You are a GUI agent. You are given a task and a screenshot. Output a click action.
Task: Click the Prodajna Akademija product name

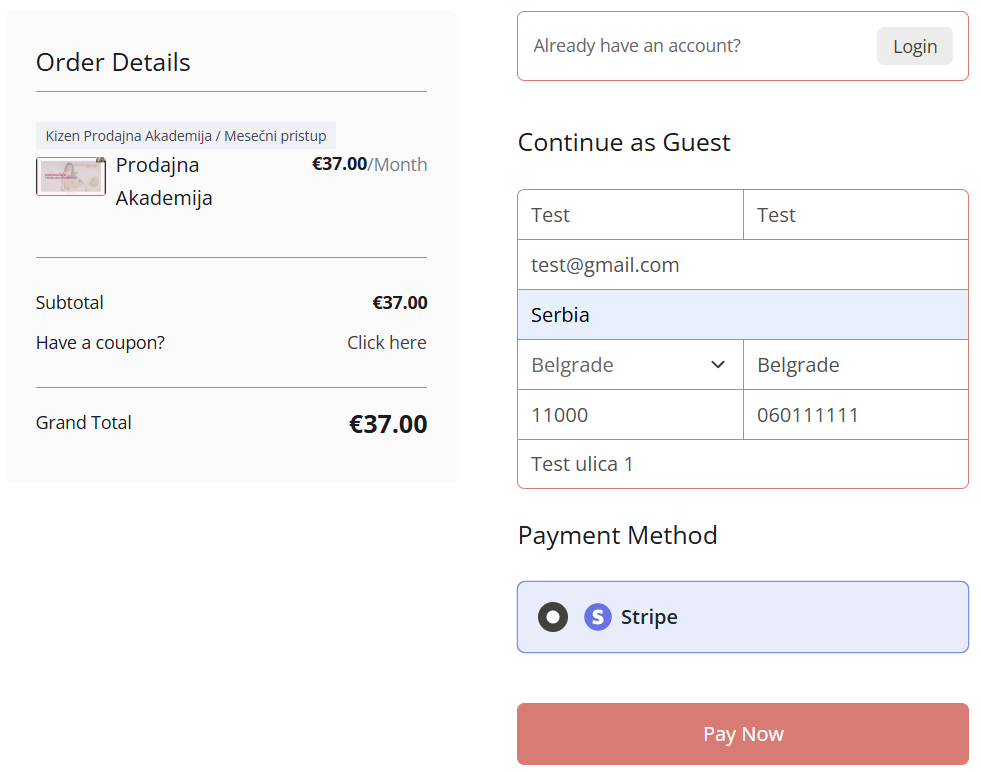(164, 181)
